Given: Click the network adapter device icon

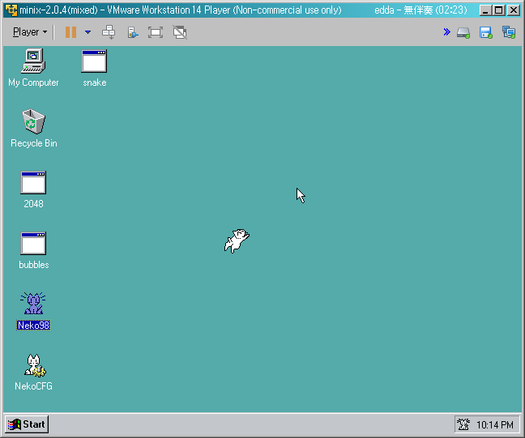Looking at the screenshot, I should pyautogui.click(x=509, y=32).
